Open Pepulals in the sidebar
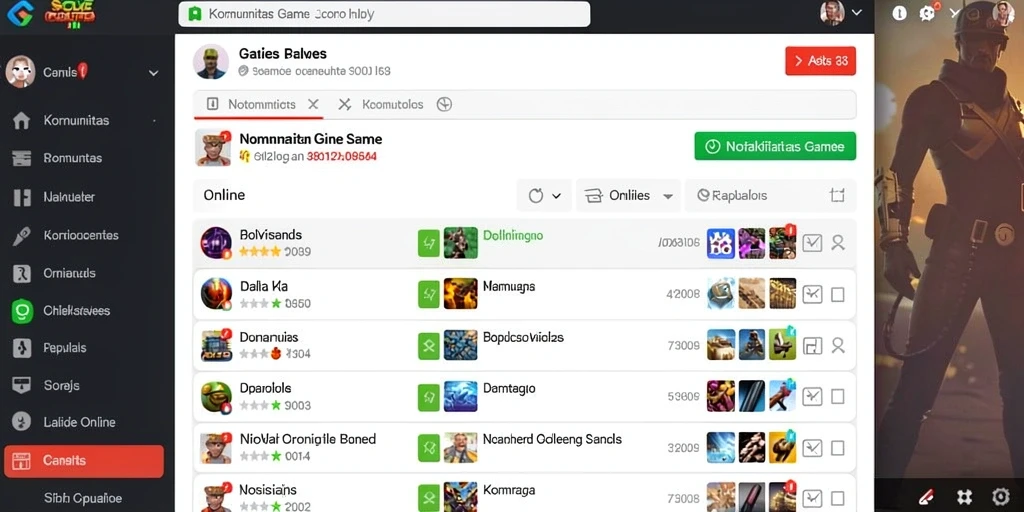This screenshot has width=1024, height=512. (65, 348)
